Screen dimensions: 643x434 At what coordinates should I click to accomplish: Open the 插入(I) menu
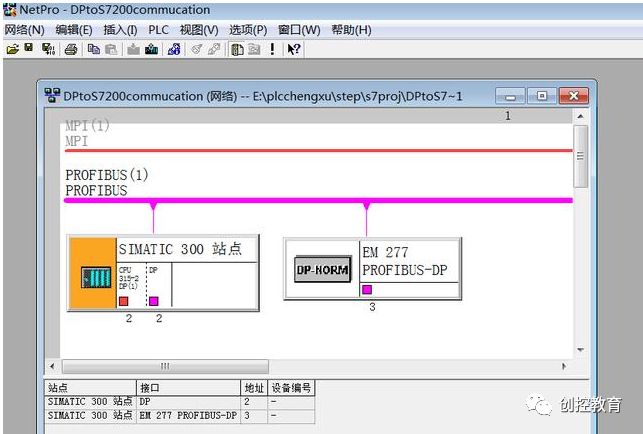(120, 30)
